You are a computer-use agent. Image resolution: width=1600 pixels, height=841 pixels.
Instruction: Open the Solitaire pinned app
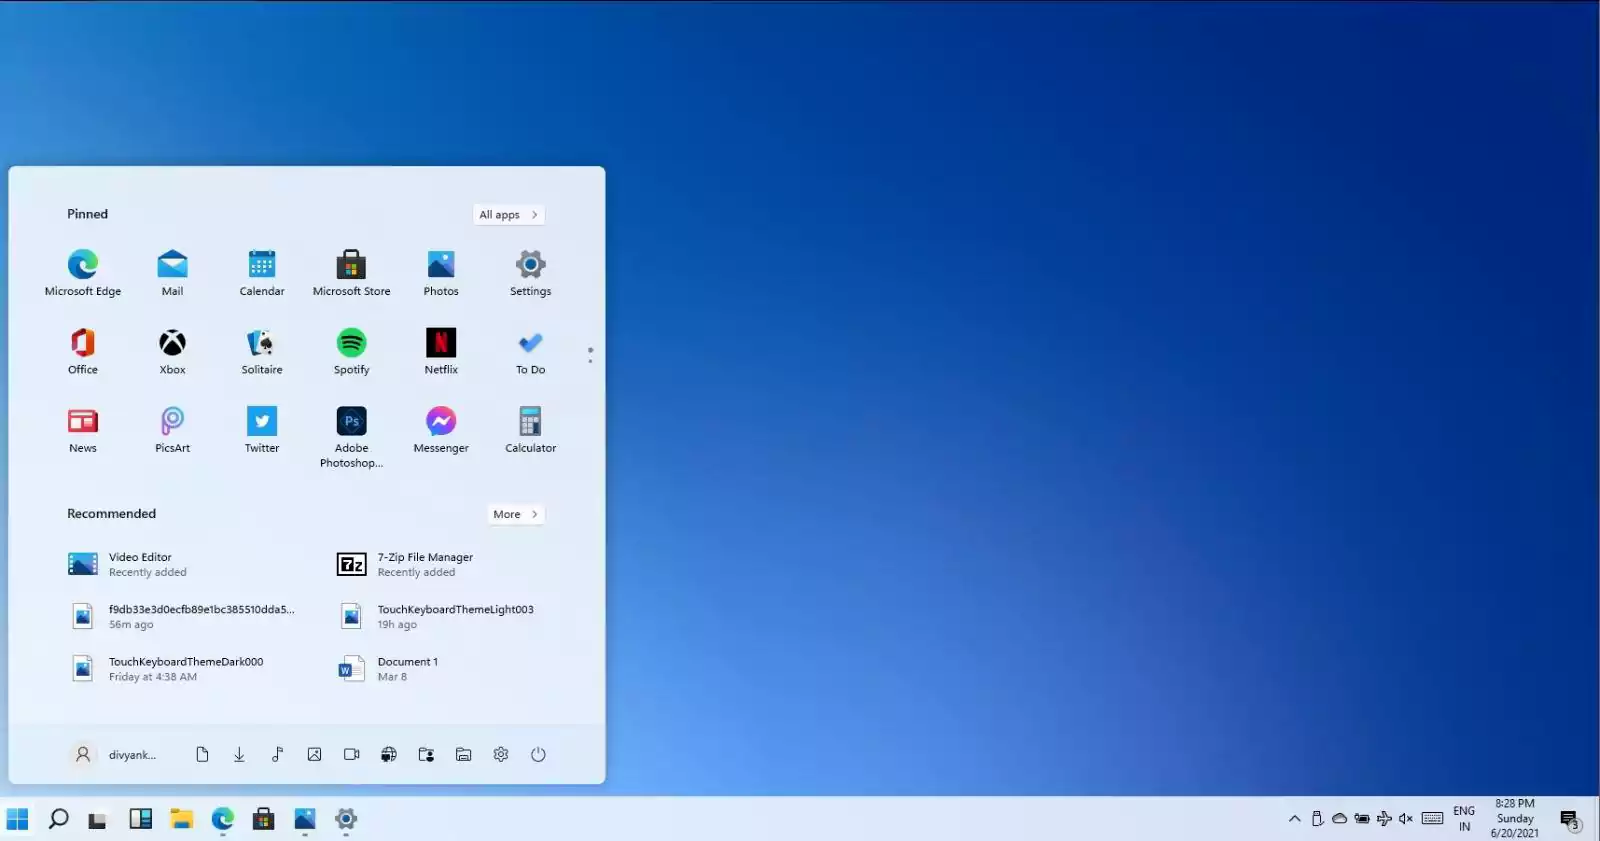pyautogui.click(x=262, y=351)
